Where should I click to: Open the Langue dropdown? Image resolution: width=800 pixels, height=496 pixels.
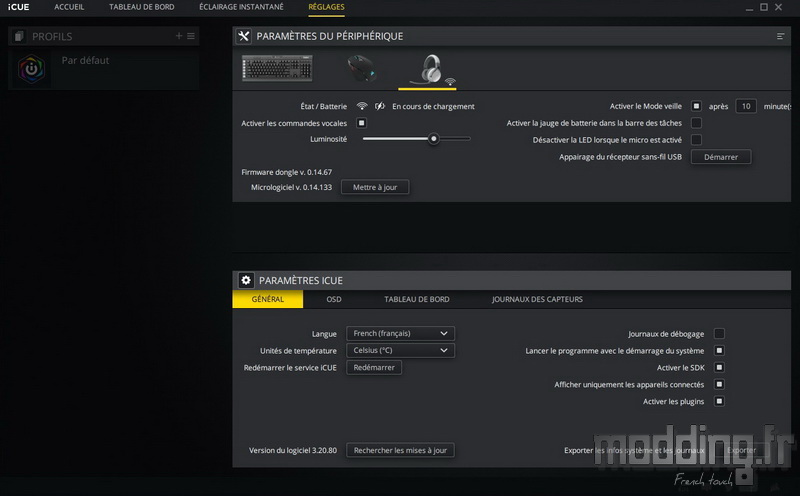[400, 333]
